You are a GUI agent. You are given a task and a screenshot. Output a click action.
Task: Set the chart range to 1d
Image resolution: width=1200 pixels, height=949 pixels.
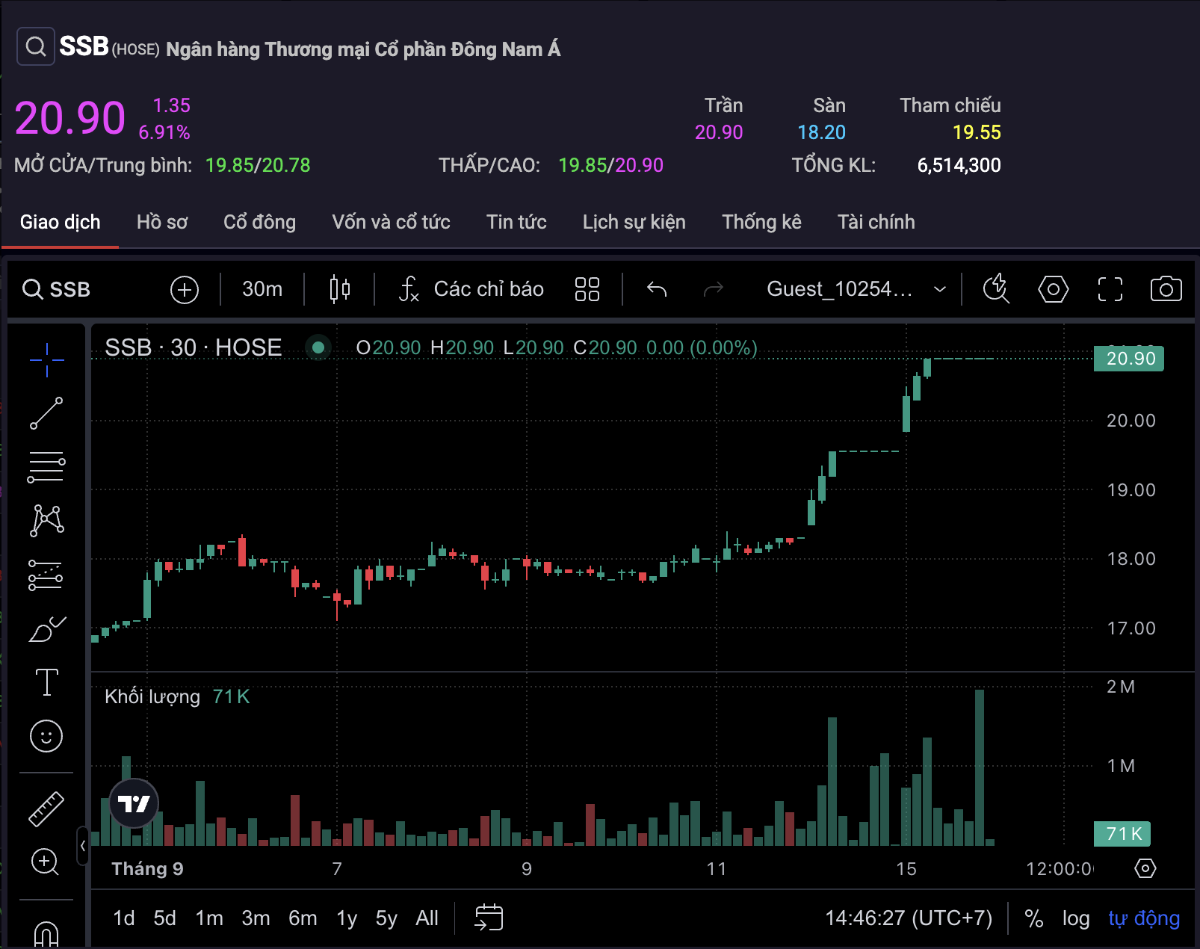click(x=124, y=918)
